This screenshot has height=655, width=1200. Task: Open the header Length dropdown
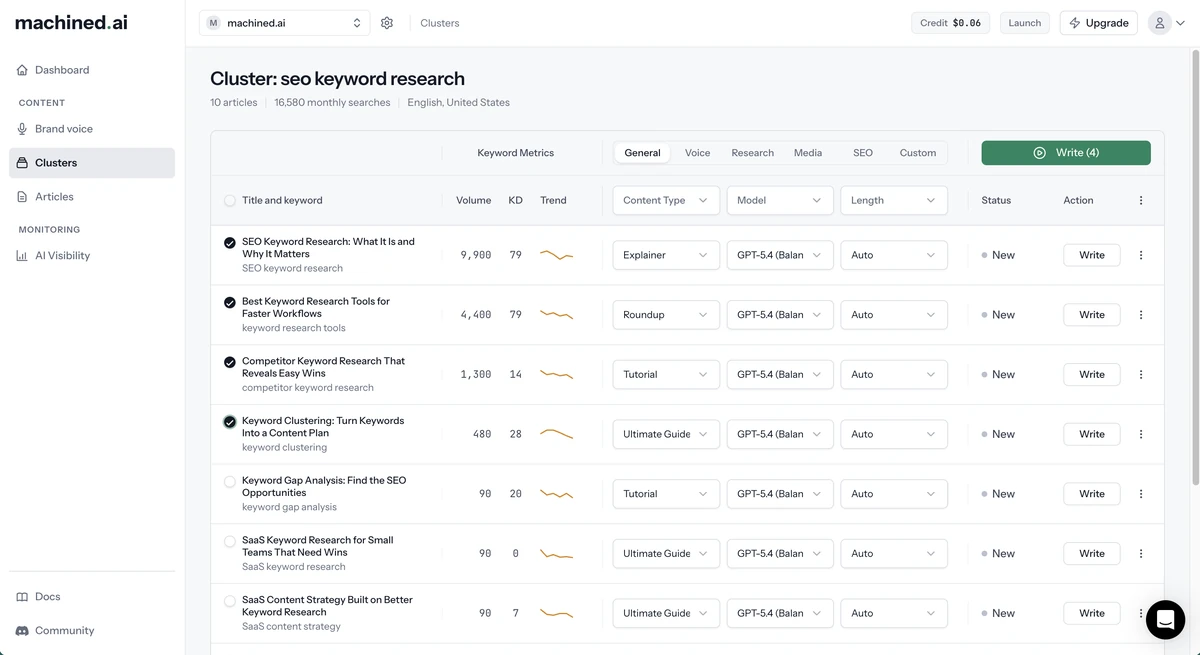894,200
